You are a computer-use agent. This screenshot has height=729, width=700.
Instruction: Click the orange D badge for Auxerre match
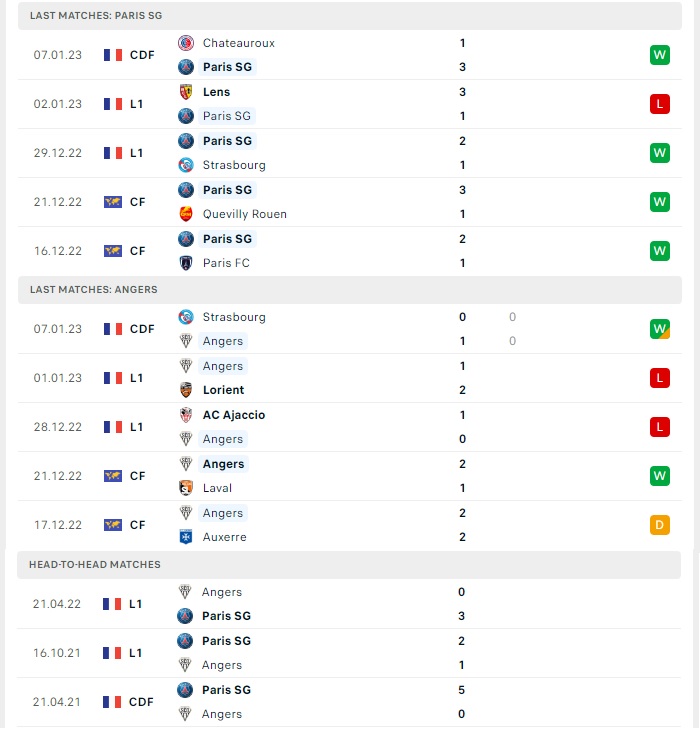pos(660,525)
